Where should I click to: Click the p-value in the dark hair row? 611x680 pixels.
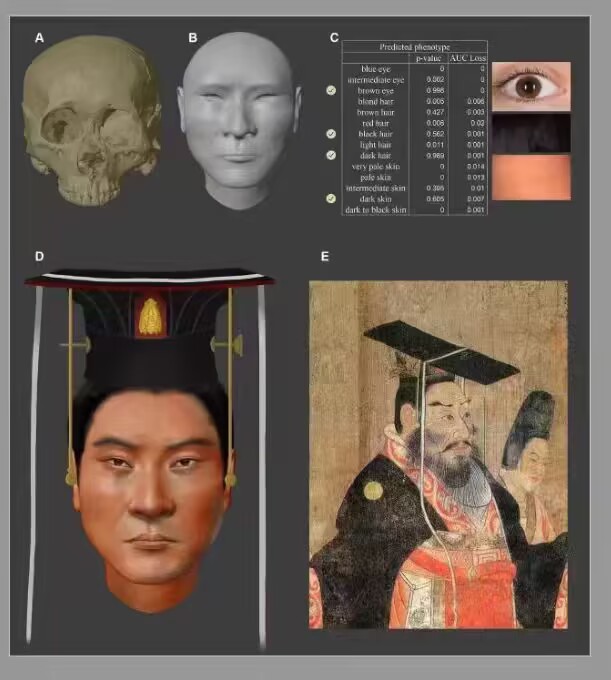pos(435,155)
